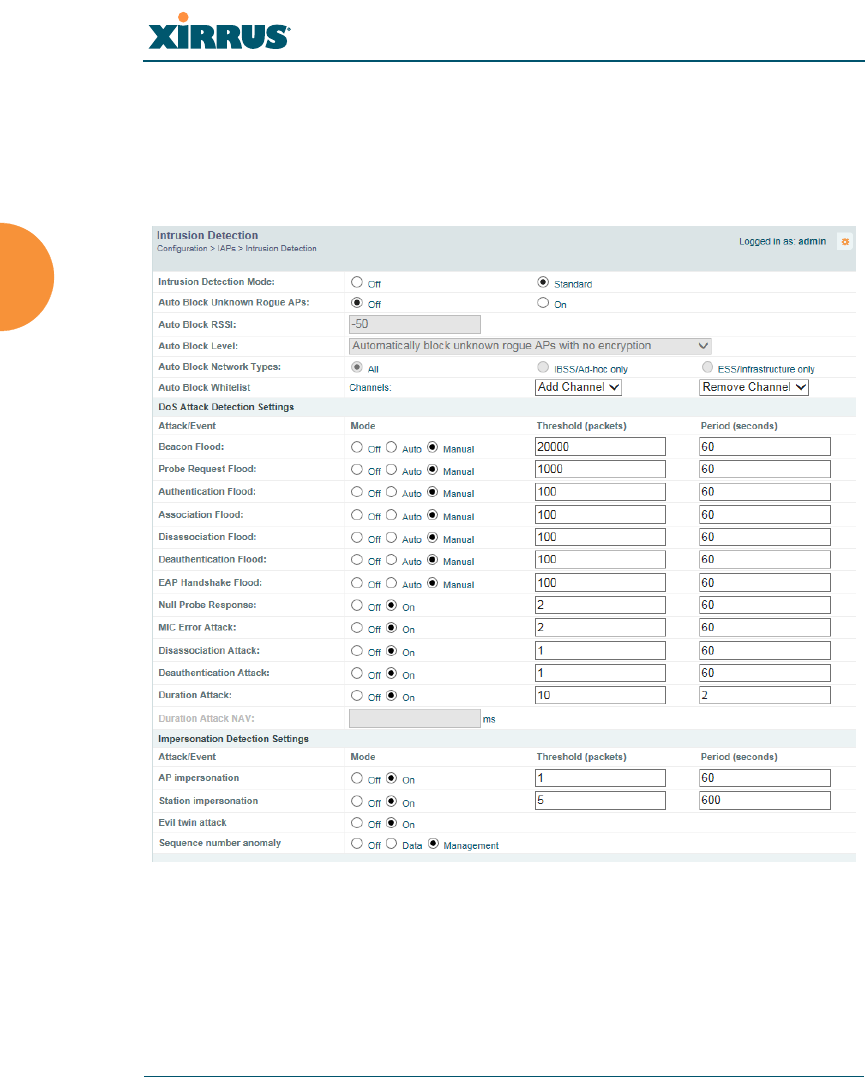Turn Off Evil twin attack detection
This screenshot has height=1077, width=865.
(x=357, y=823)
